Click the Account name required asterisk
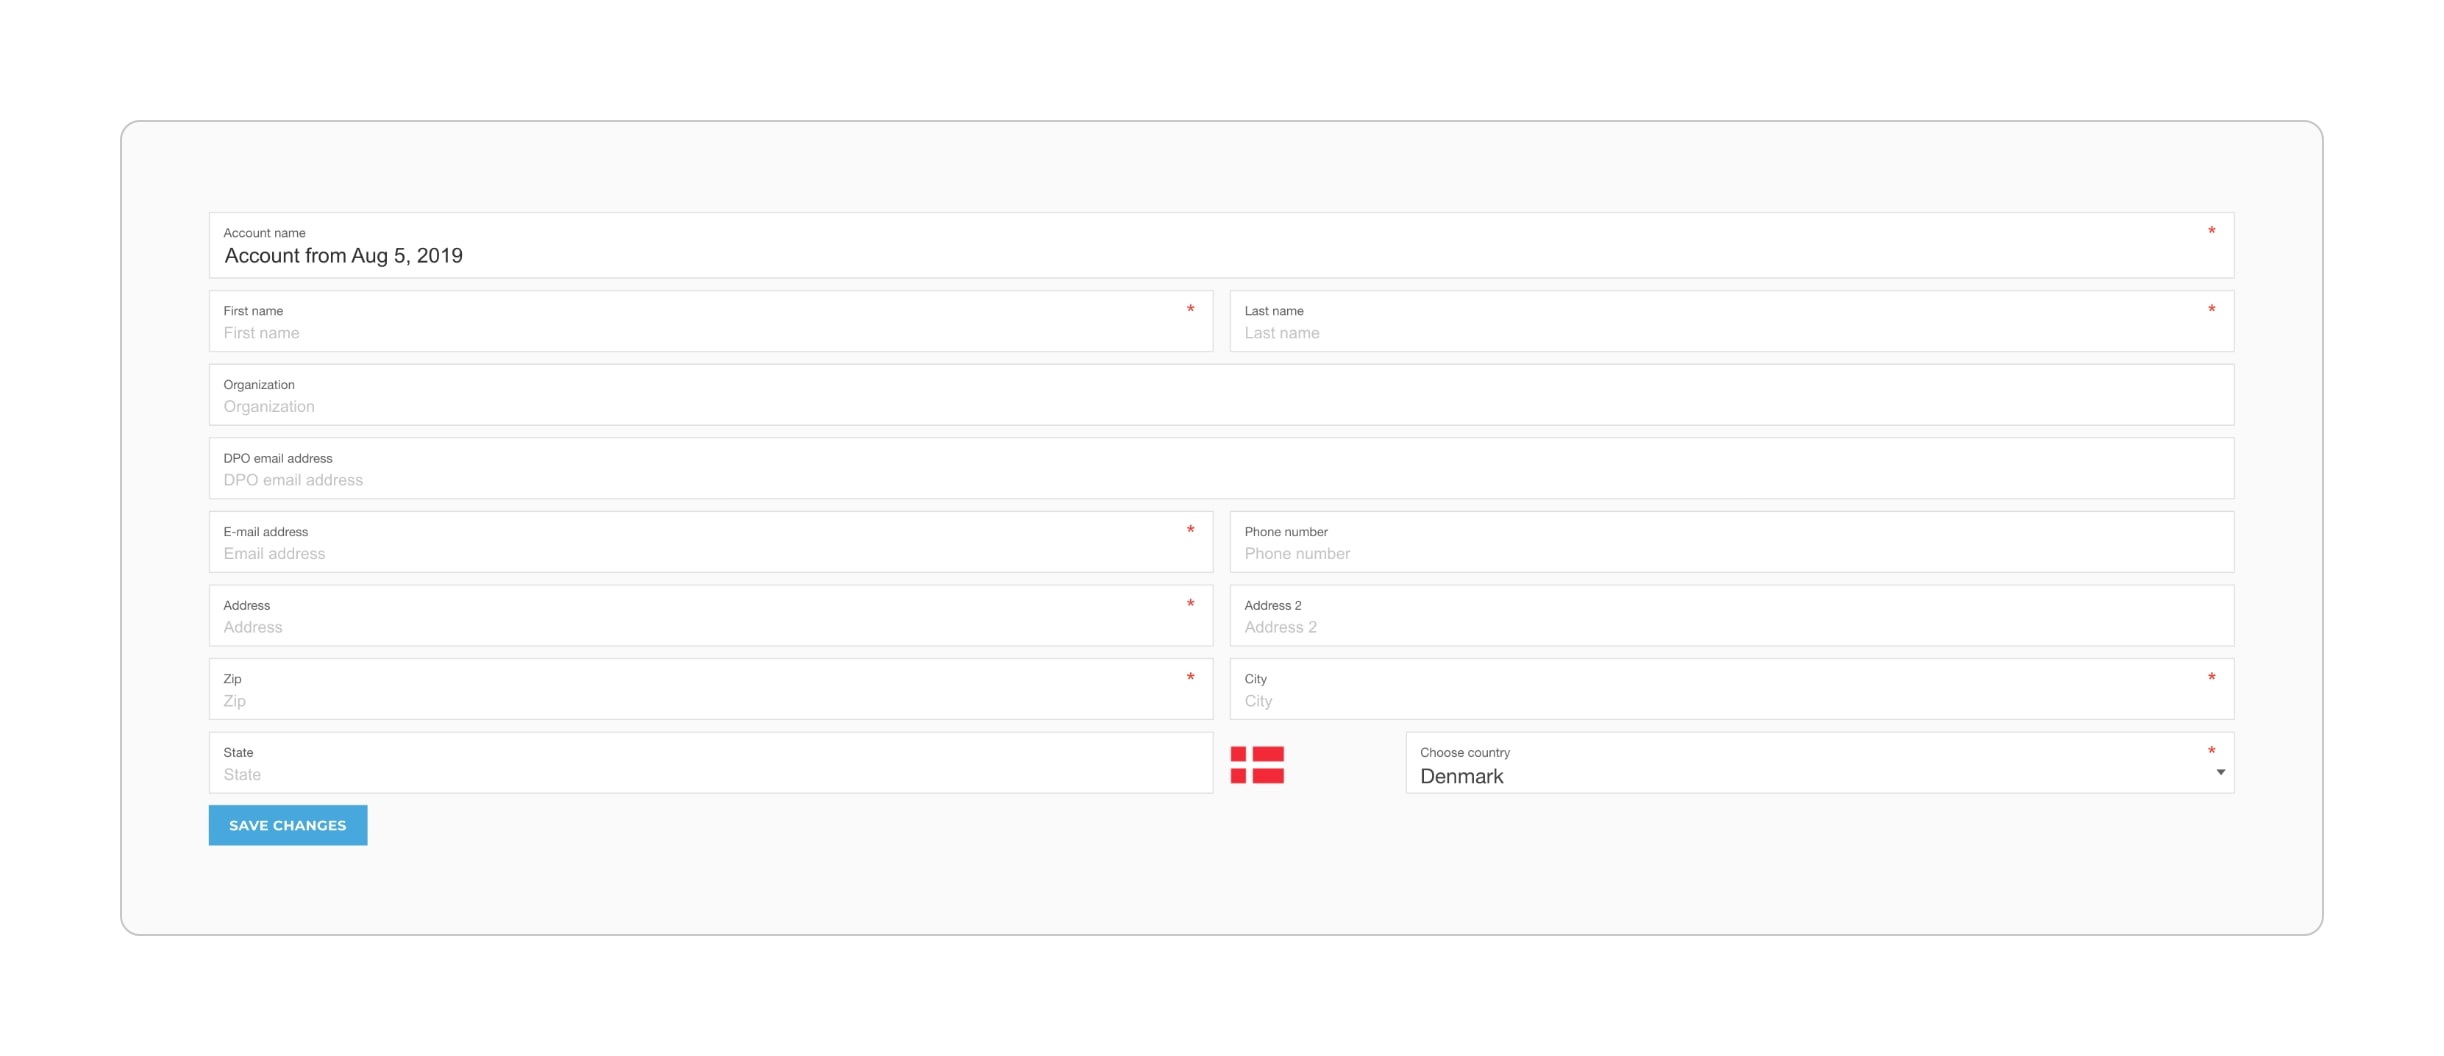This screenshot has width=2444, height=1056. [2211, 232]
